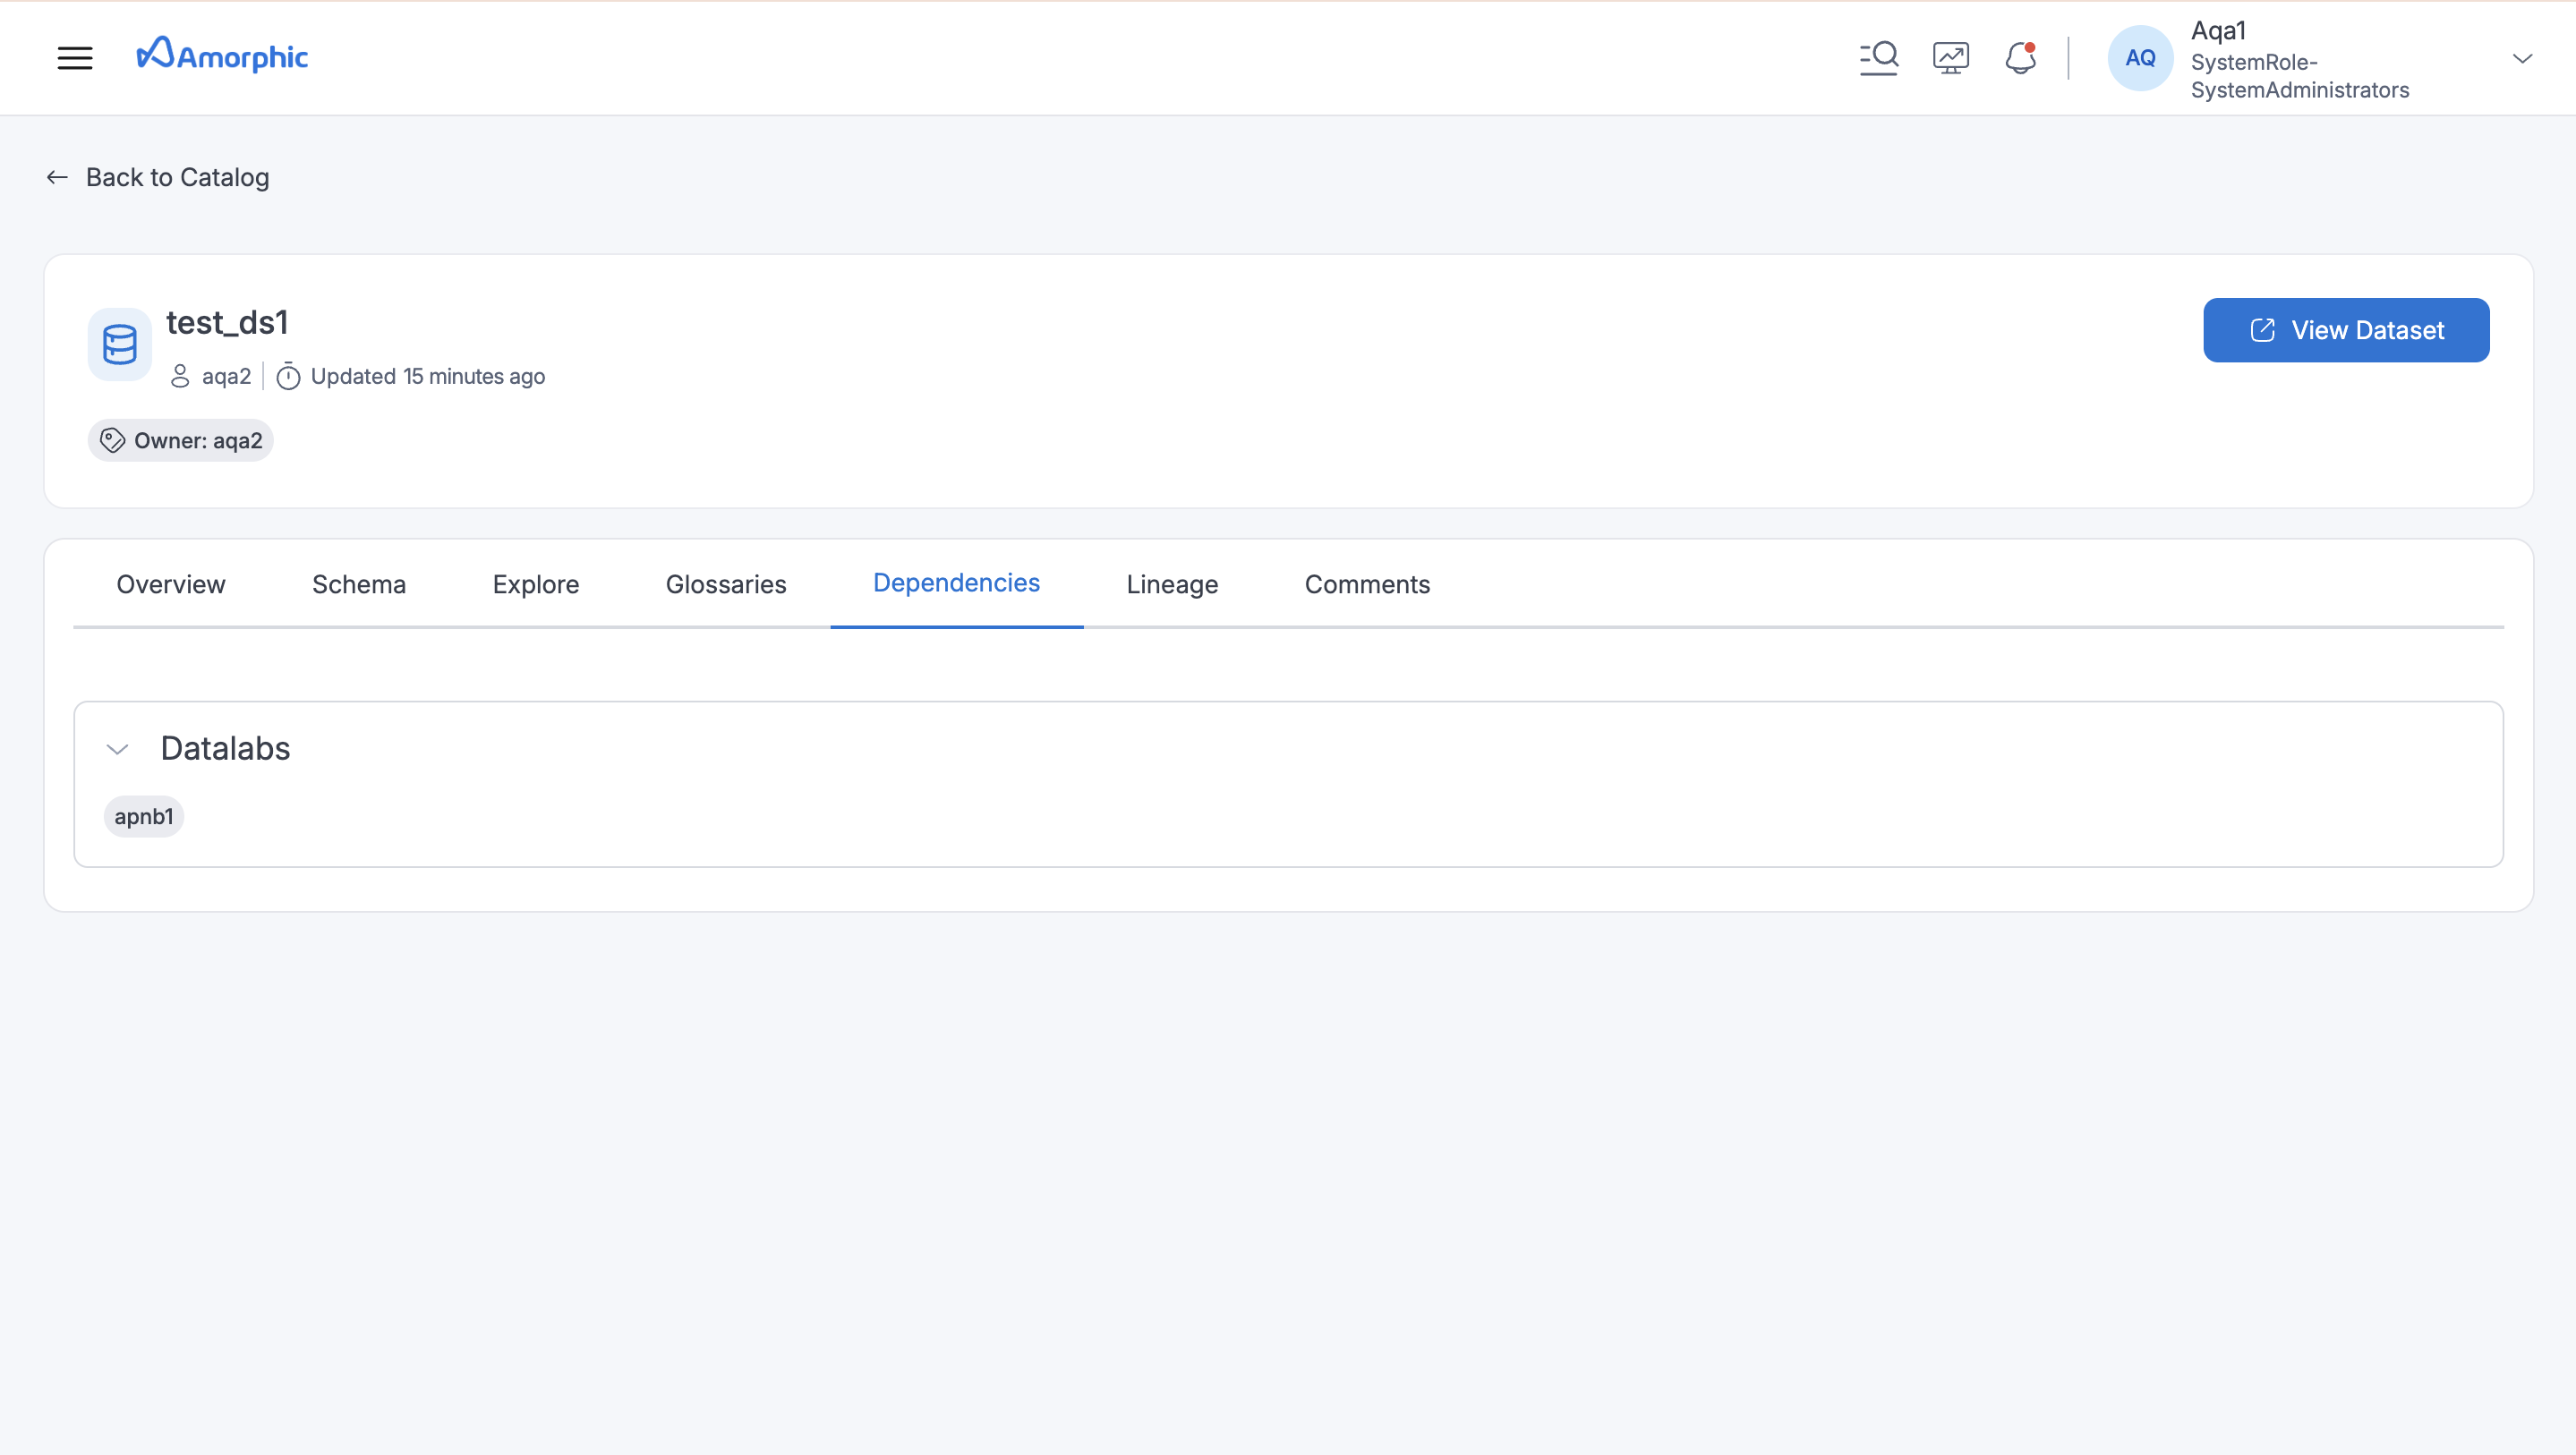Click the dashboard/monitor icon in the header
Viewport: 2576px width, 1455px height.
[1950, 57]
